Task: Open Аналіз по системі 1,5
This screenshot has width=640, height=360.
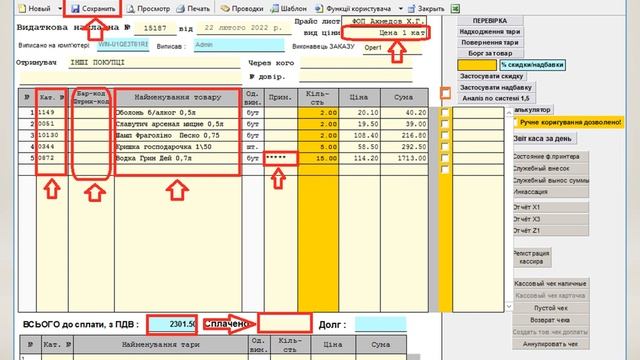Action: pyautogui.click(x=496, y=98)
